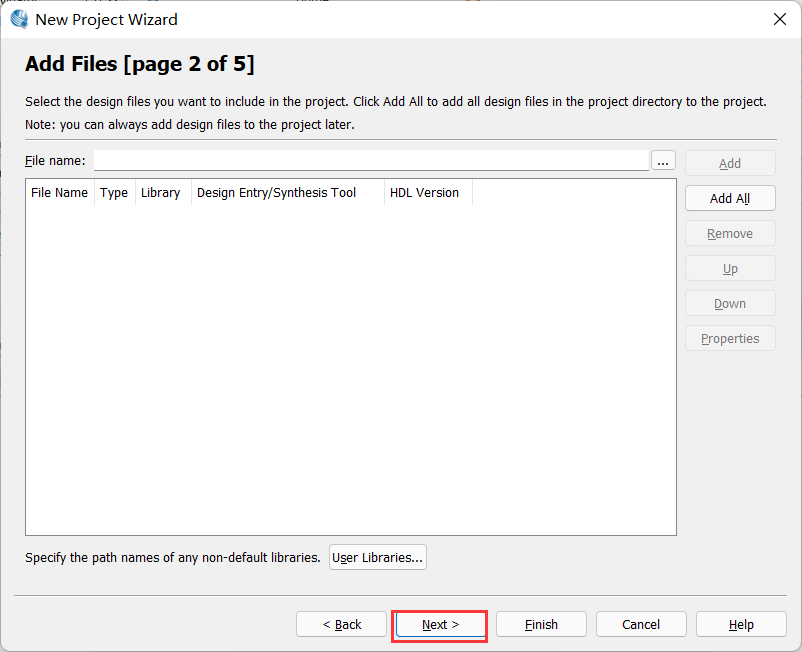Click Finish to complete the wizard
This screenshot has height=652, width=802.
[541, 624]
